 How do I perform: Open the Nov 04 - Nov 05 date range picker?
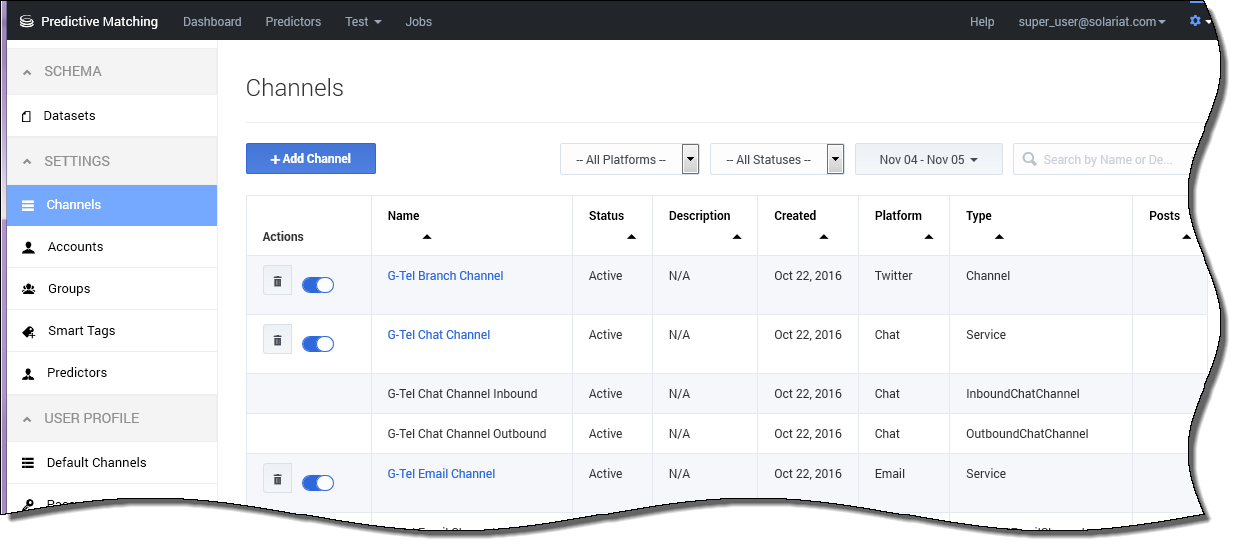pyautogui.click(x=928, y=159)
